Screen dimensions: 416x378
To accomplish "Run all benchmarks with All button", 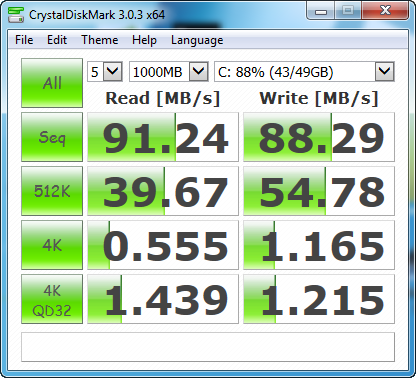I will coord(52,83).
